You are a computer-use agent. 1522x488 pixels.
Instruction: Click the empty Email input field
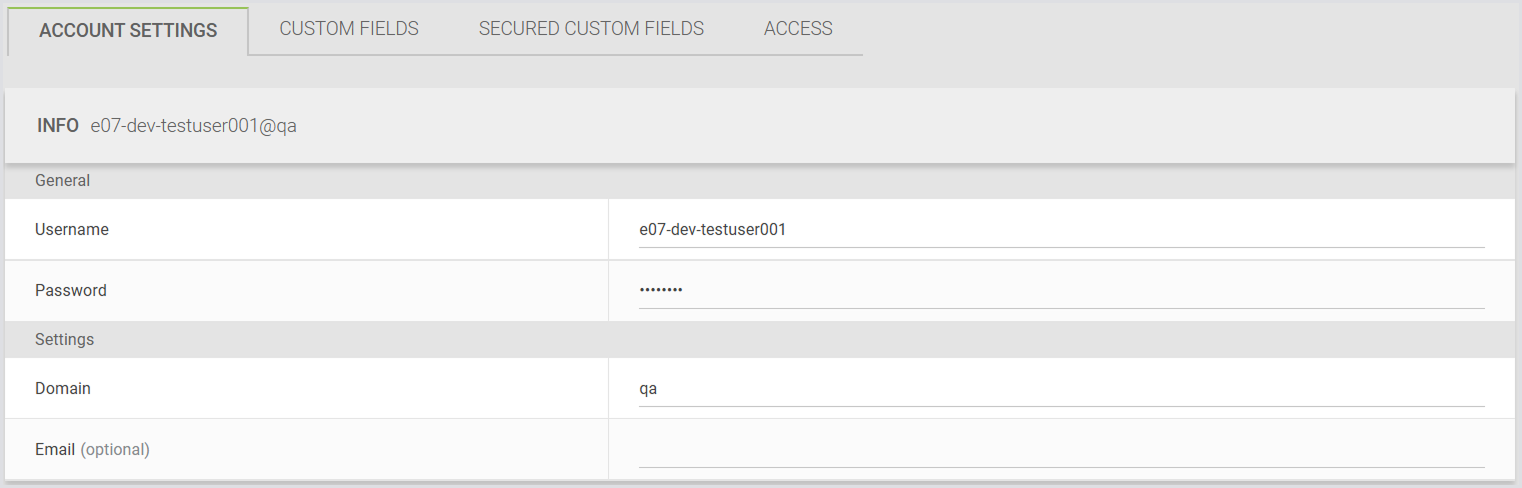tap(1060, 450)
